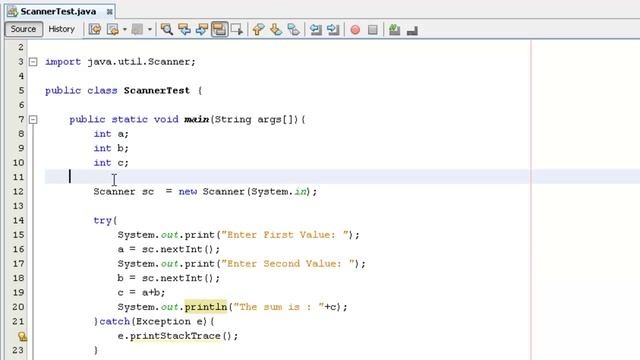This screenshot has width=640, height=360.
Task: Place cursor on 'int a;' line
Action: (111, 134)
